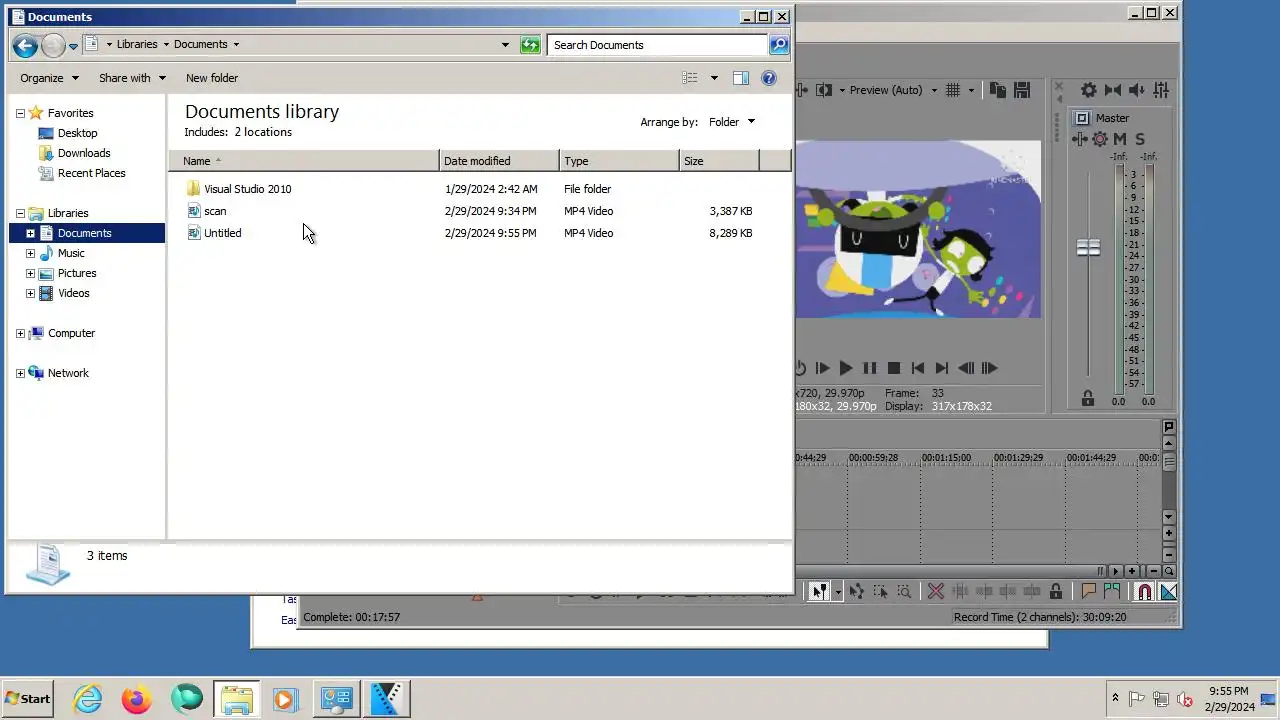Insert a marker in Vegas timeline toolbar
The image size is (1280, 720).
point(1089,592)
